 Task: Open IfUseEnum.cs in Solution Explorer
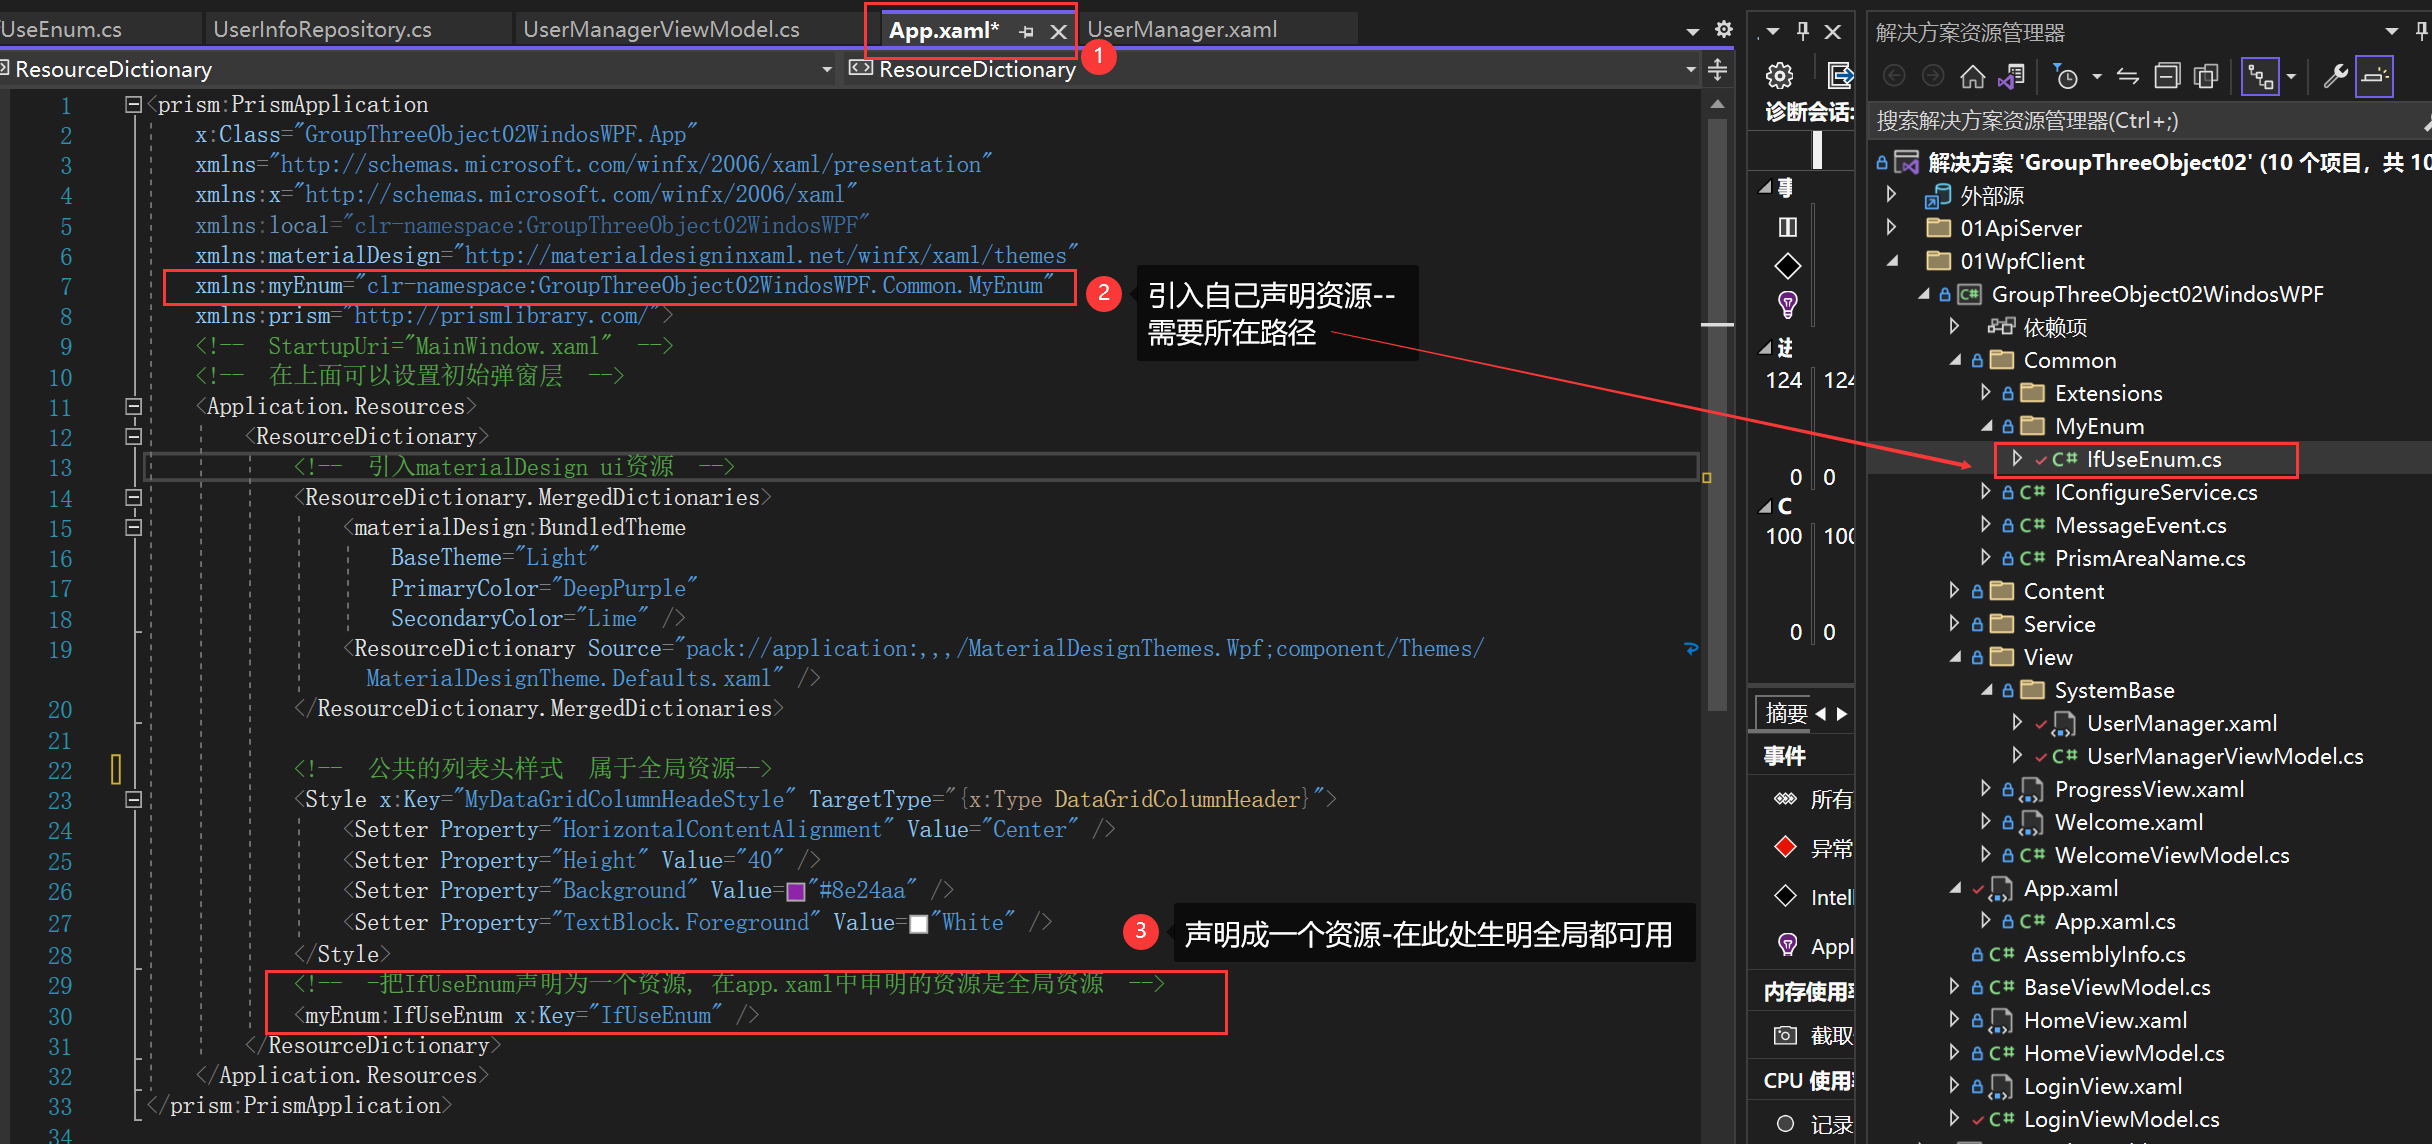tap(2153, 460)
